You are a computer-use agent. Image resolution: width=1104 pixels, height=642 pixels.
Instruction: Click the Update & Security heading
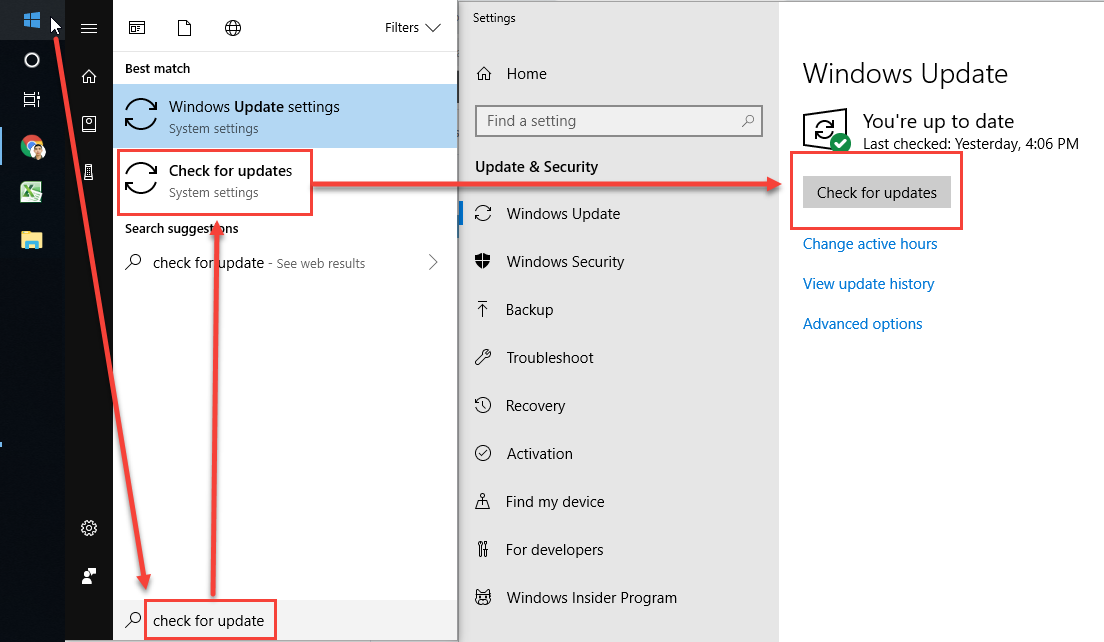pyautogui.click(x=537, y=167)
